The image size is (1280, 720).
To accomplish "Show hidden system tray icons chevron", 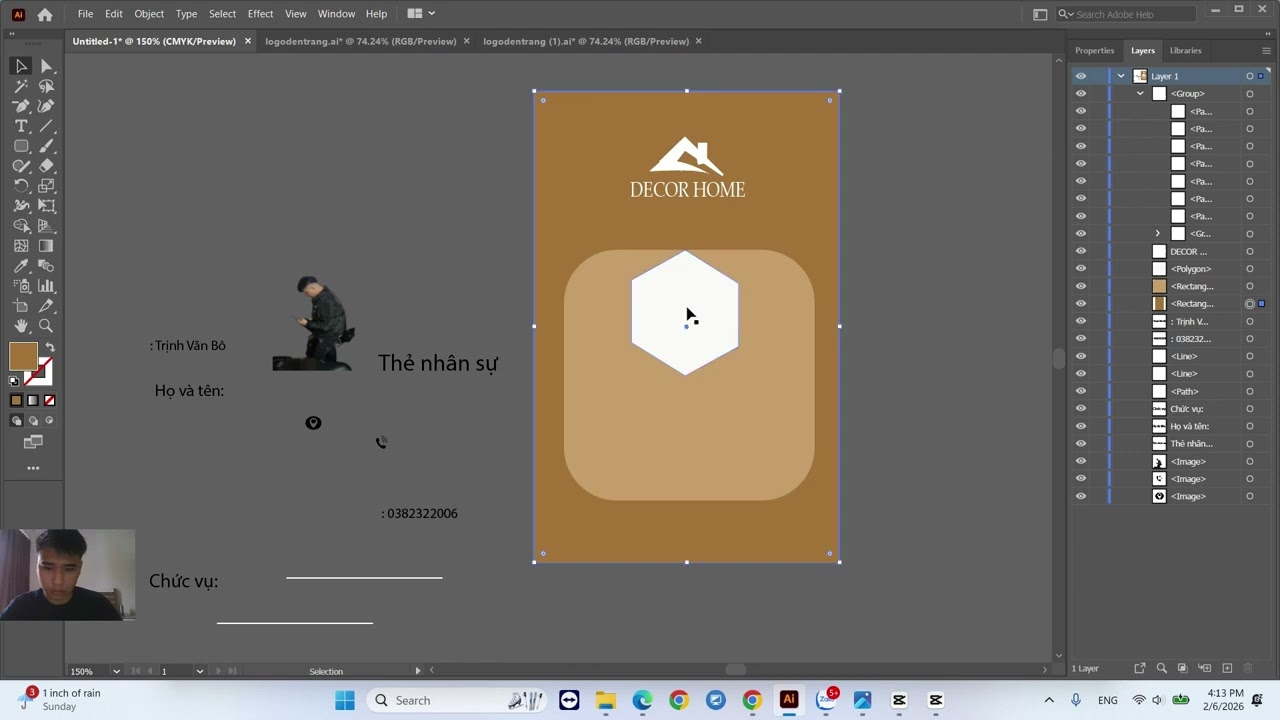I will pos(1049,700).
